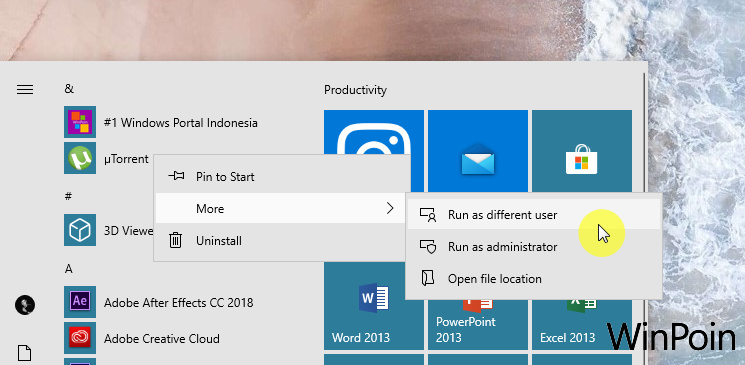Open the 3D Viewer cube icon

(x=80, y=230)
